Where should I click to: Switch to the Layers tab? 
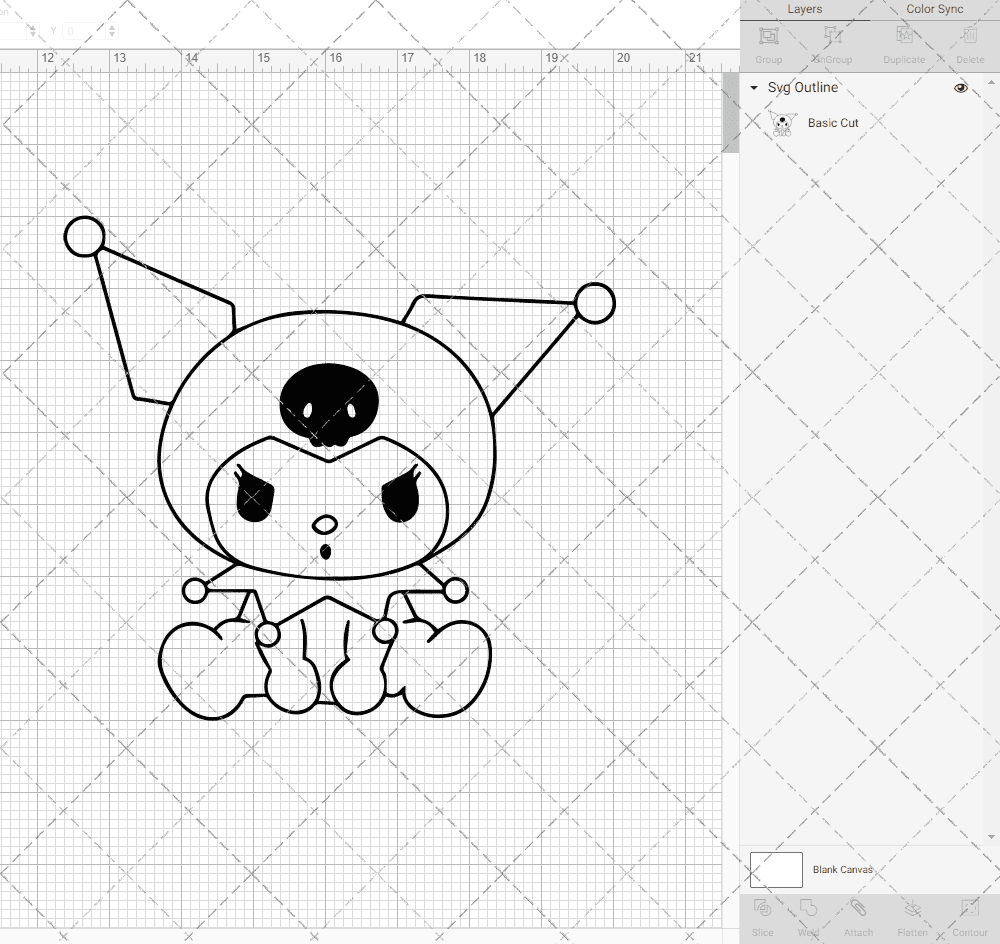[x=804, y=9]
